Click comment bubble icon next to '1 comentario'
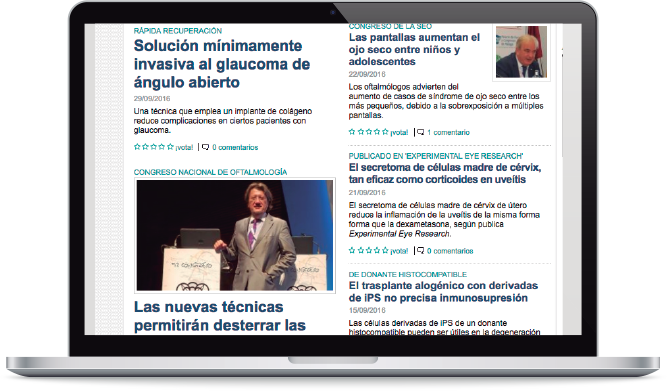The image size is (667, 391). [420, 132]
